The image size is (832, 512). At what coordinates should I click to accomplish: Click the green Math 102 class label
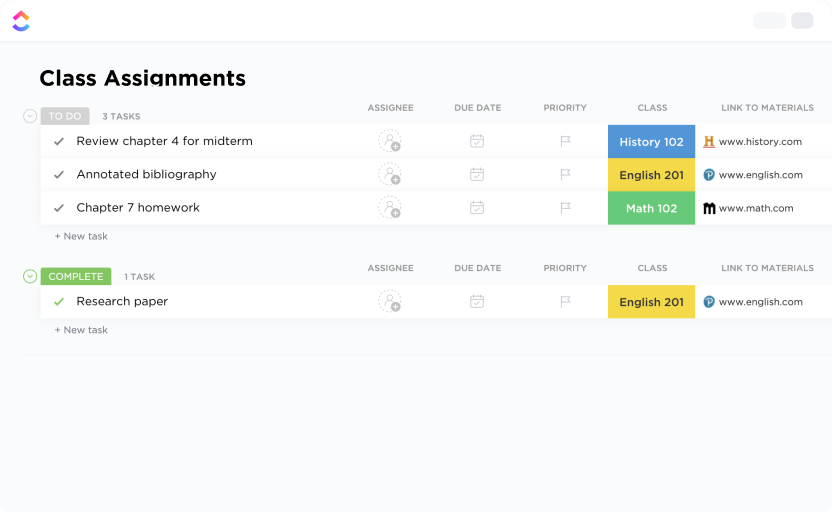point(651,209)
